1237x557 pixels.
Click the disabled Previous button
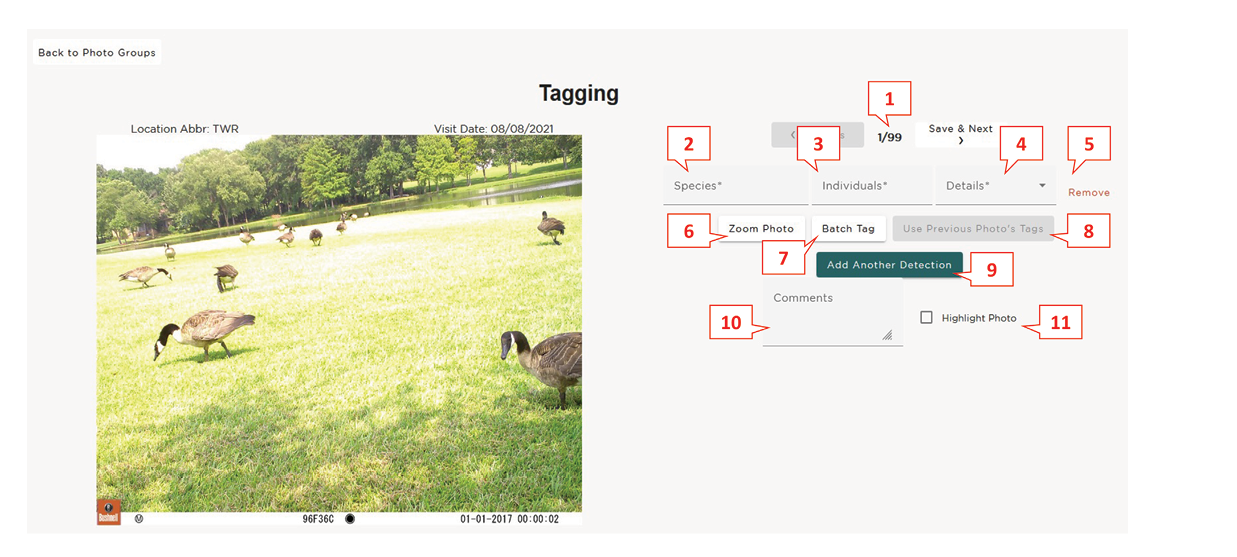[x=817, y=135]
